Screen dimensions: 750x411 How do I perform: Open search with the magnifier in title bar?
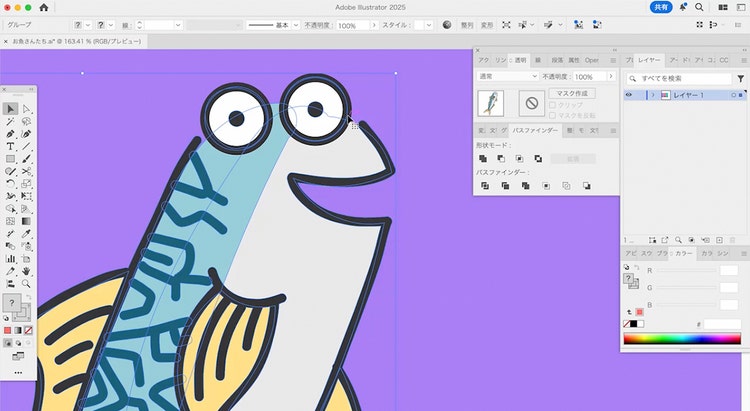pos(699,7)
